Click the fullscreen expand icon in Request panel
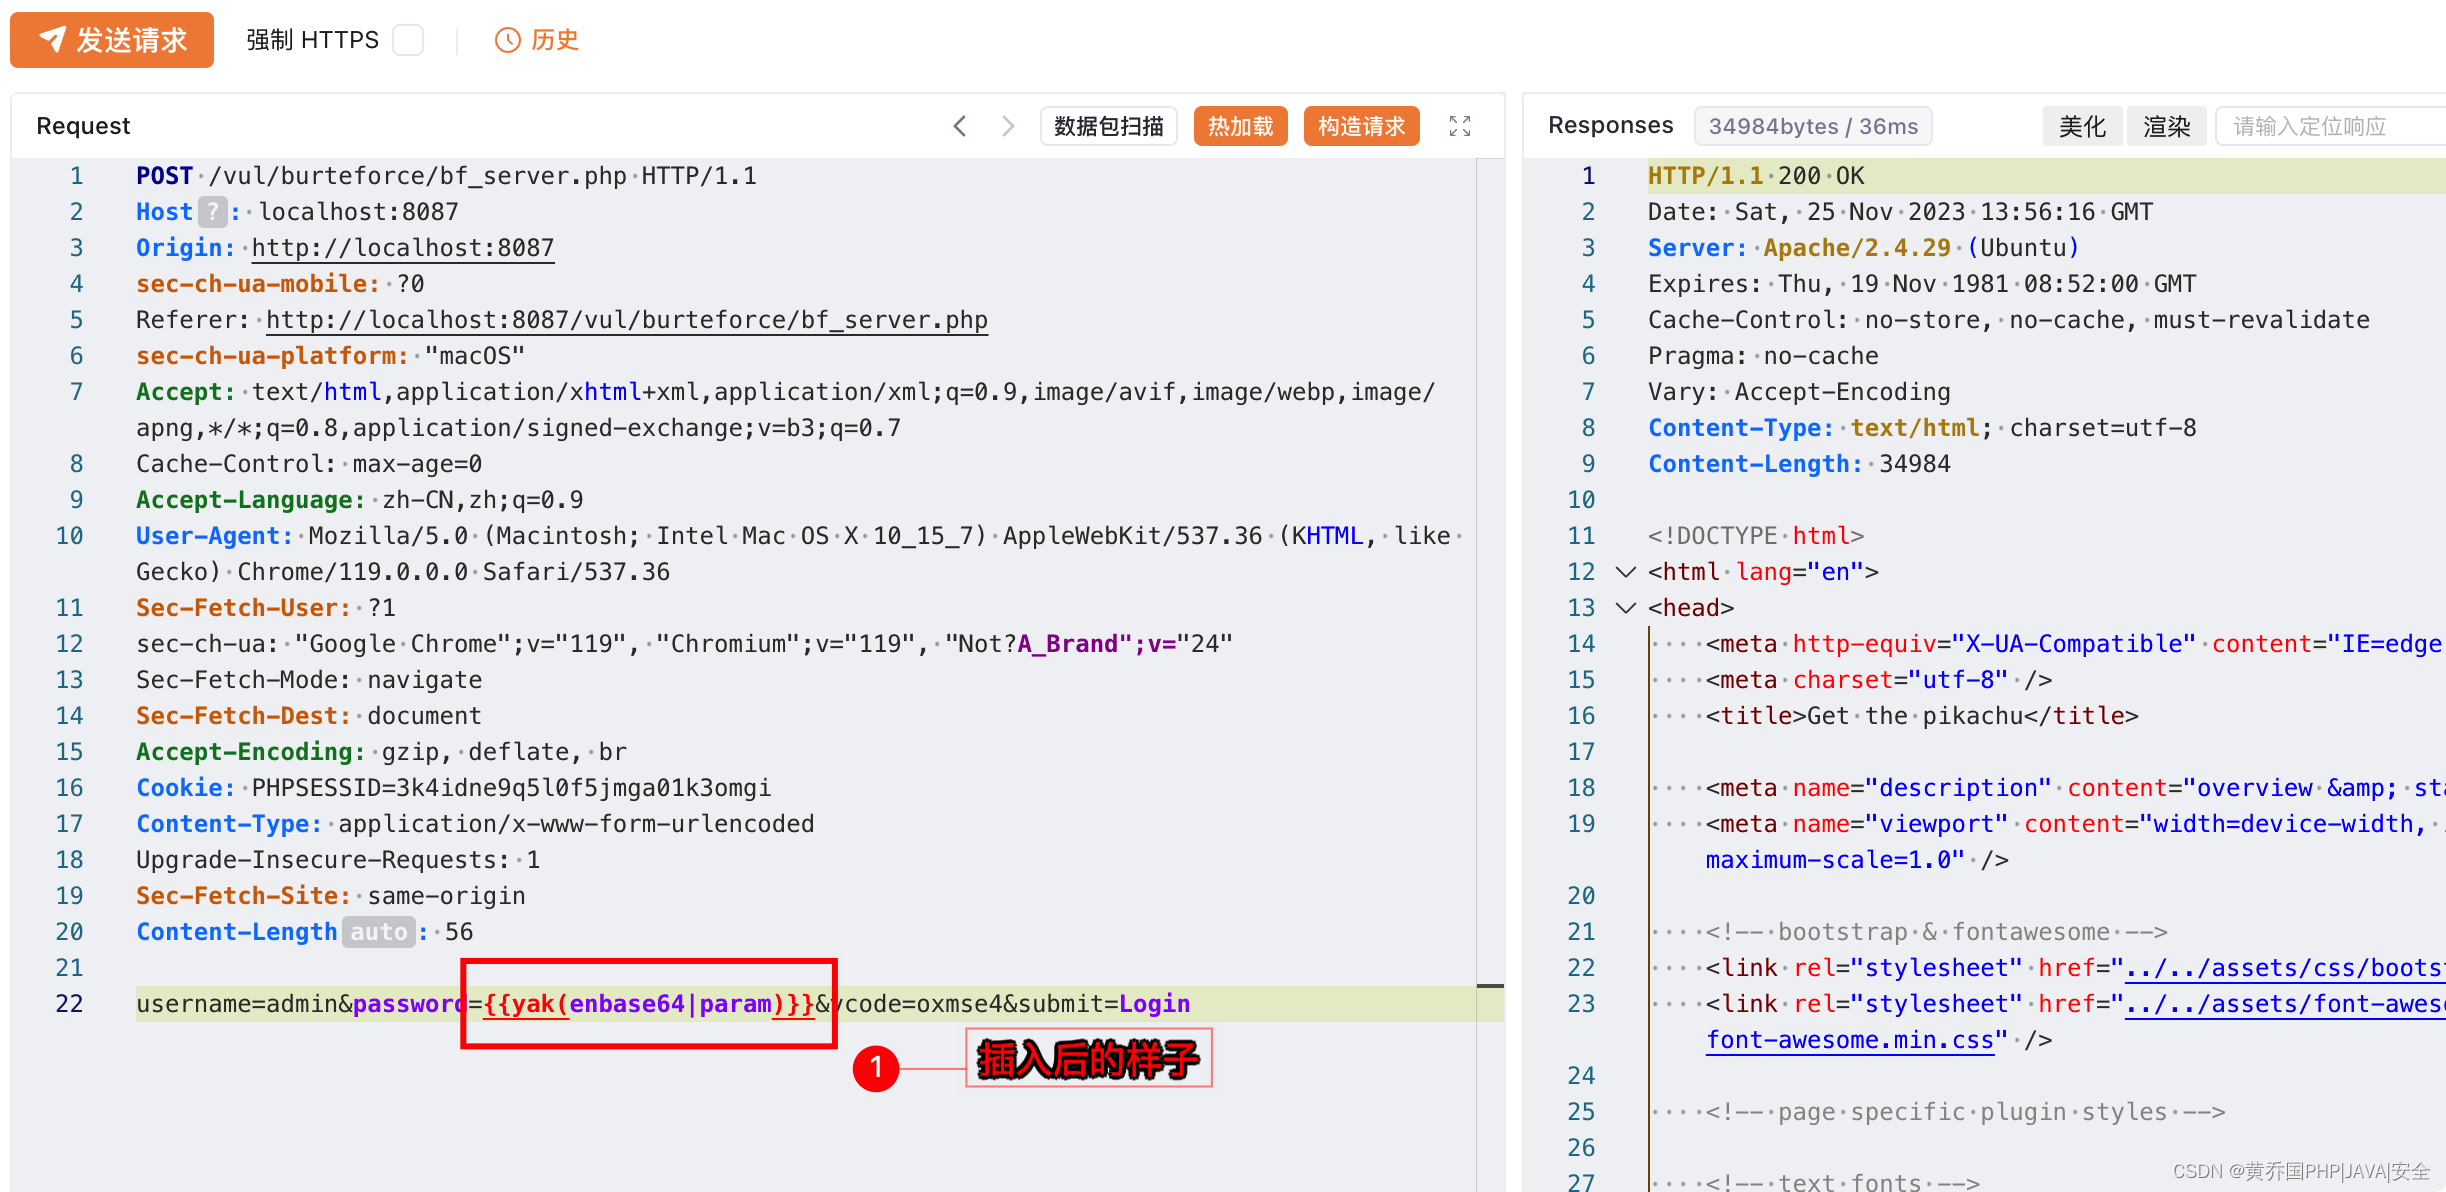Viewport: 2446px width, 1192px height. [x=1460, y=126]
